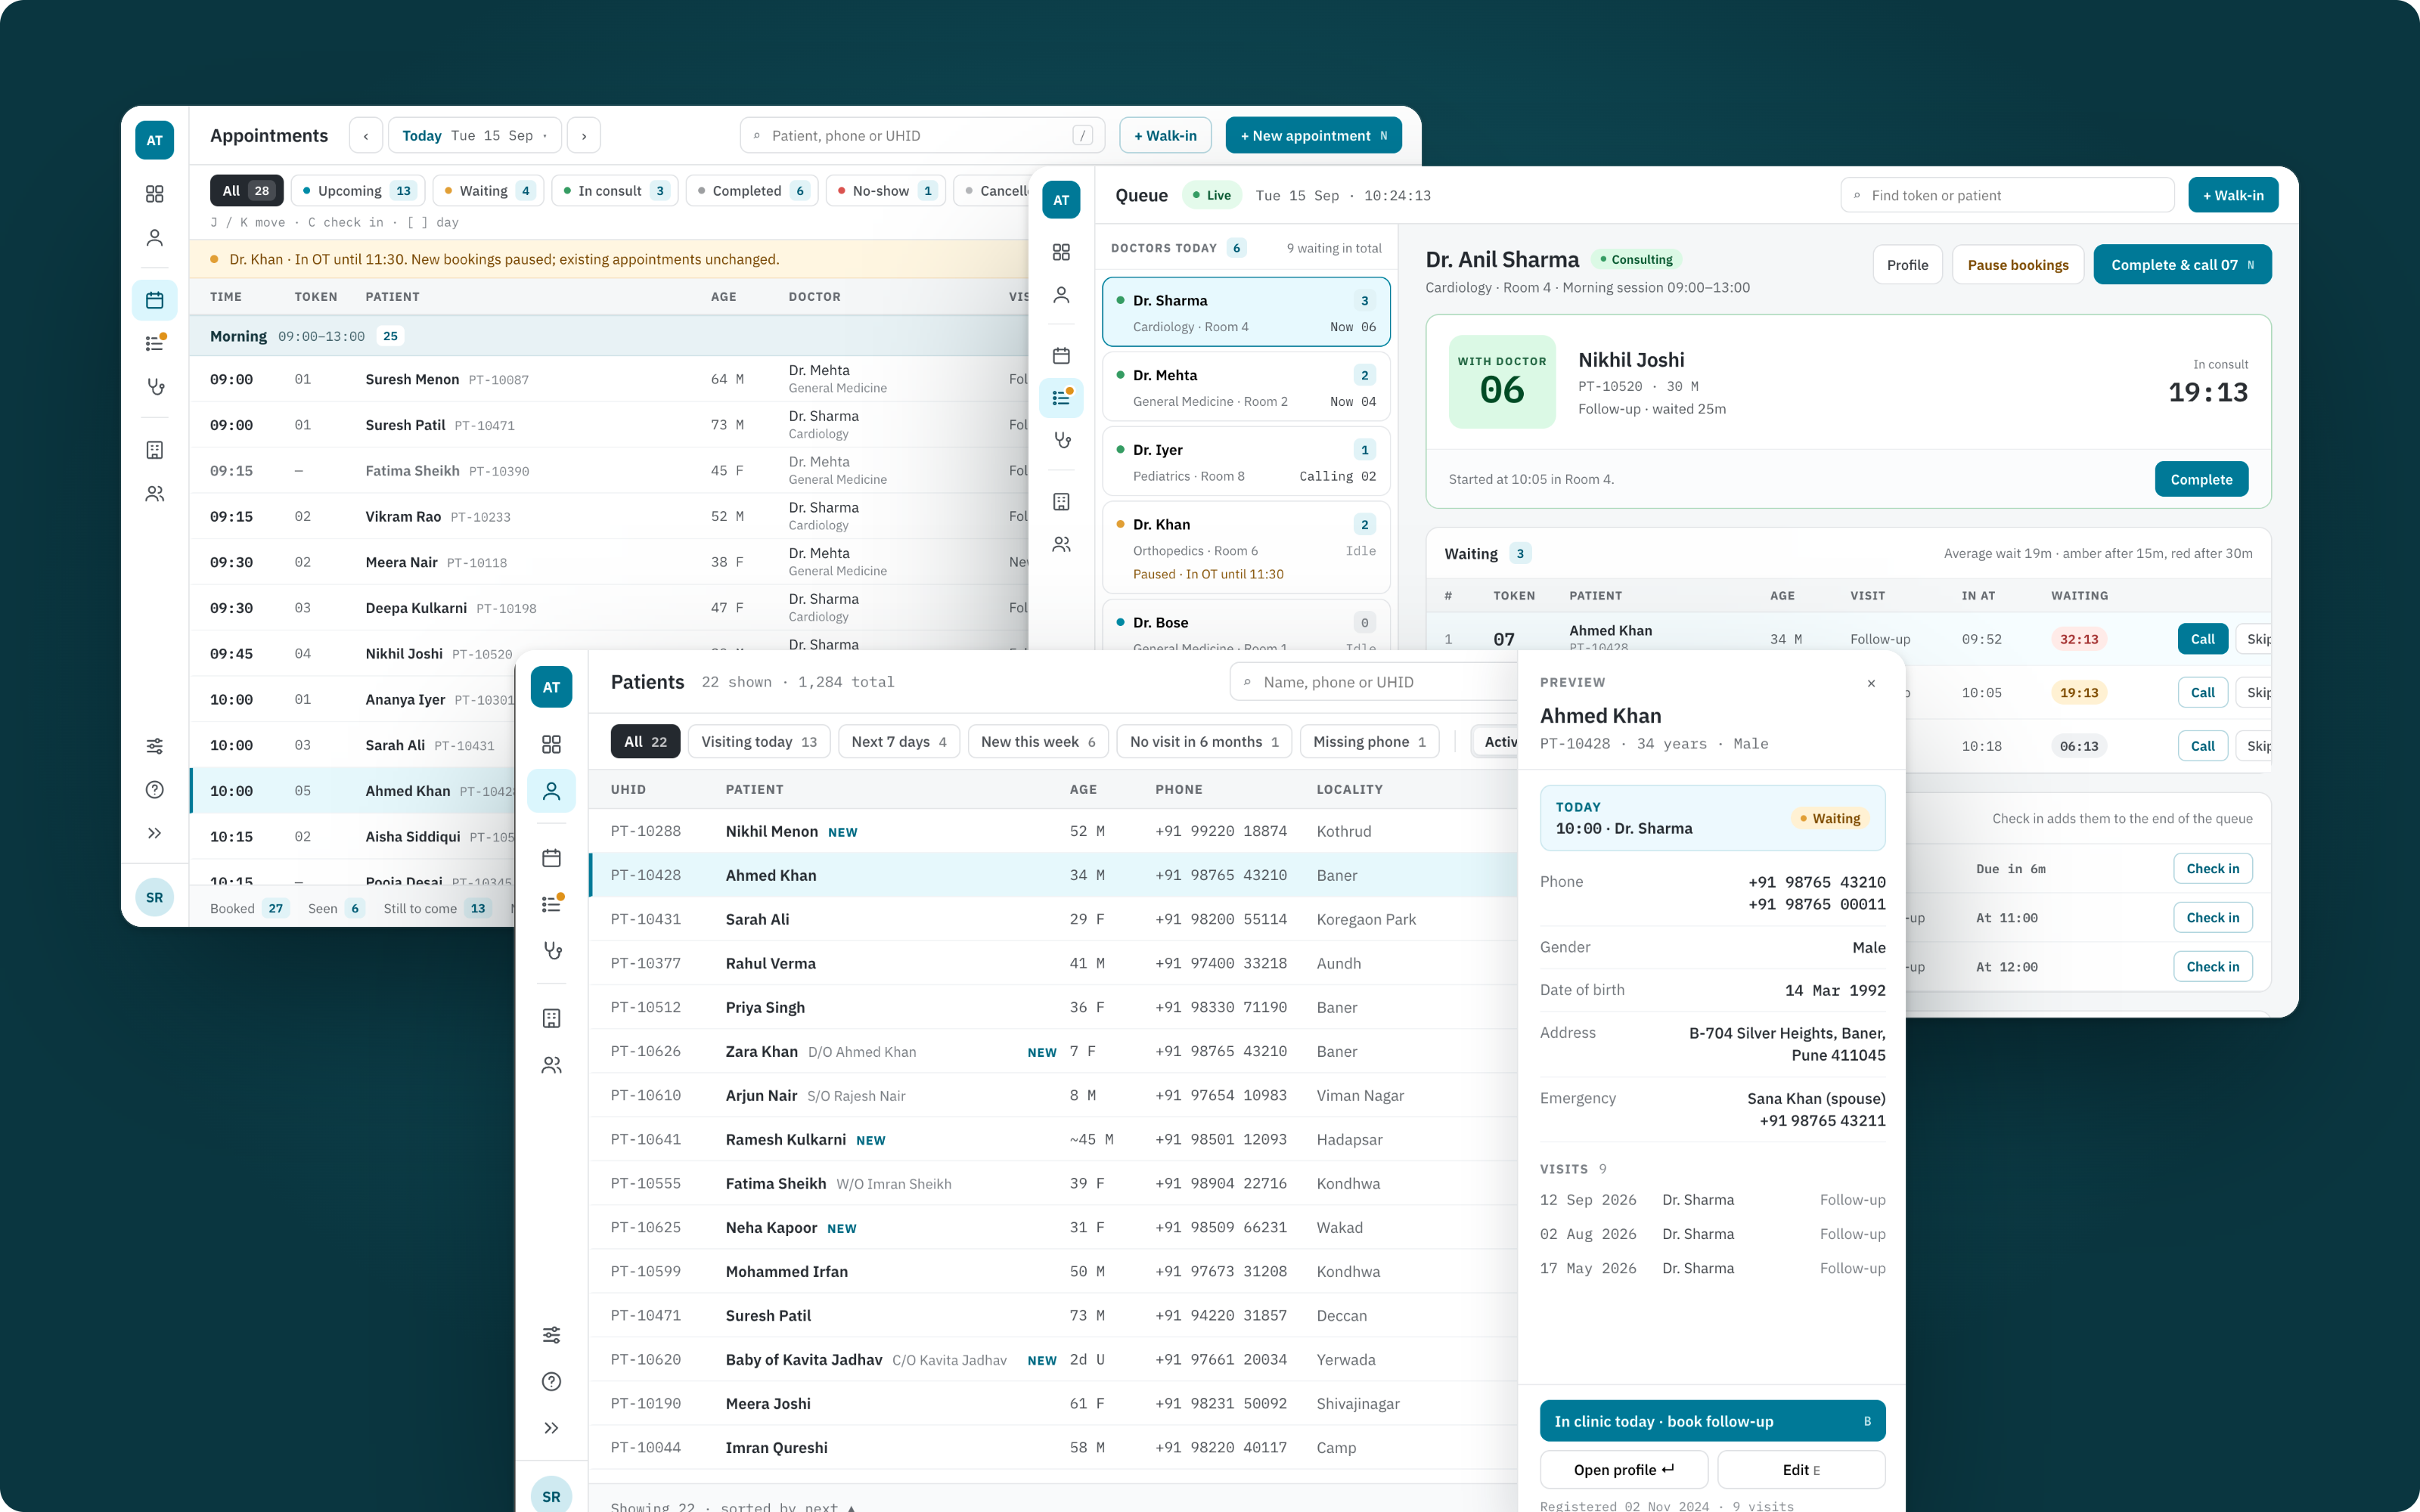Viewport: 2420px width, 1512px height.
Task: Filter patients by Visiting today
Action: point(759,742)
